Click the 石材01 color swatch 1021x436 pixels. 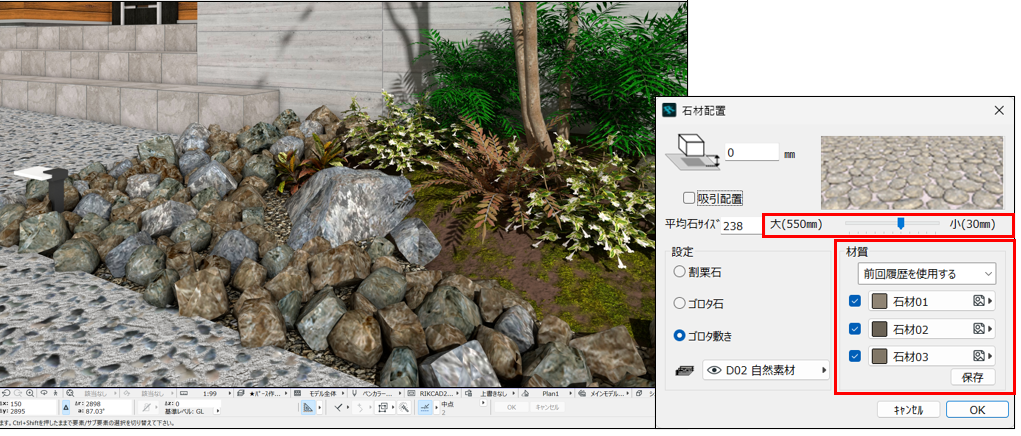click(x=879, y=301)
